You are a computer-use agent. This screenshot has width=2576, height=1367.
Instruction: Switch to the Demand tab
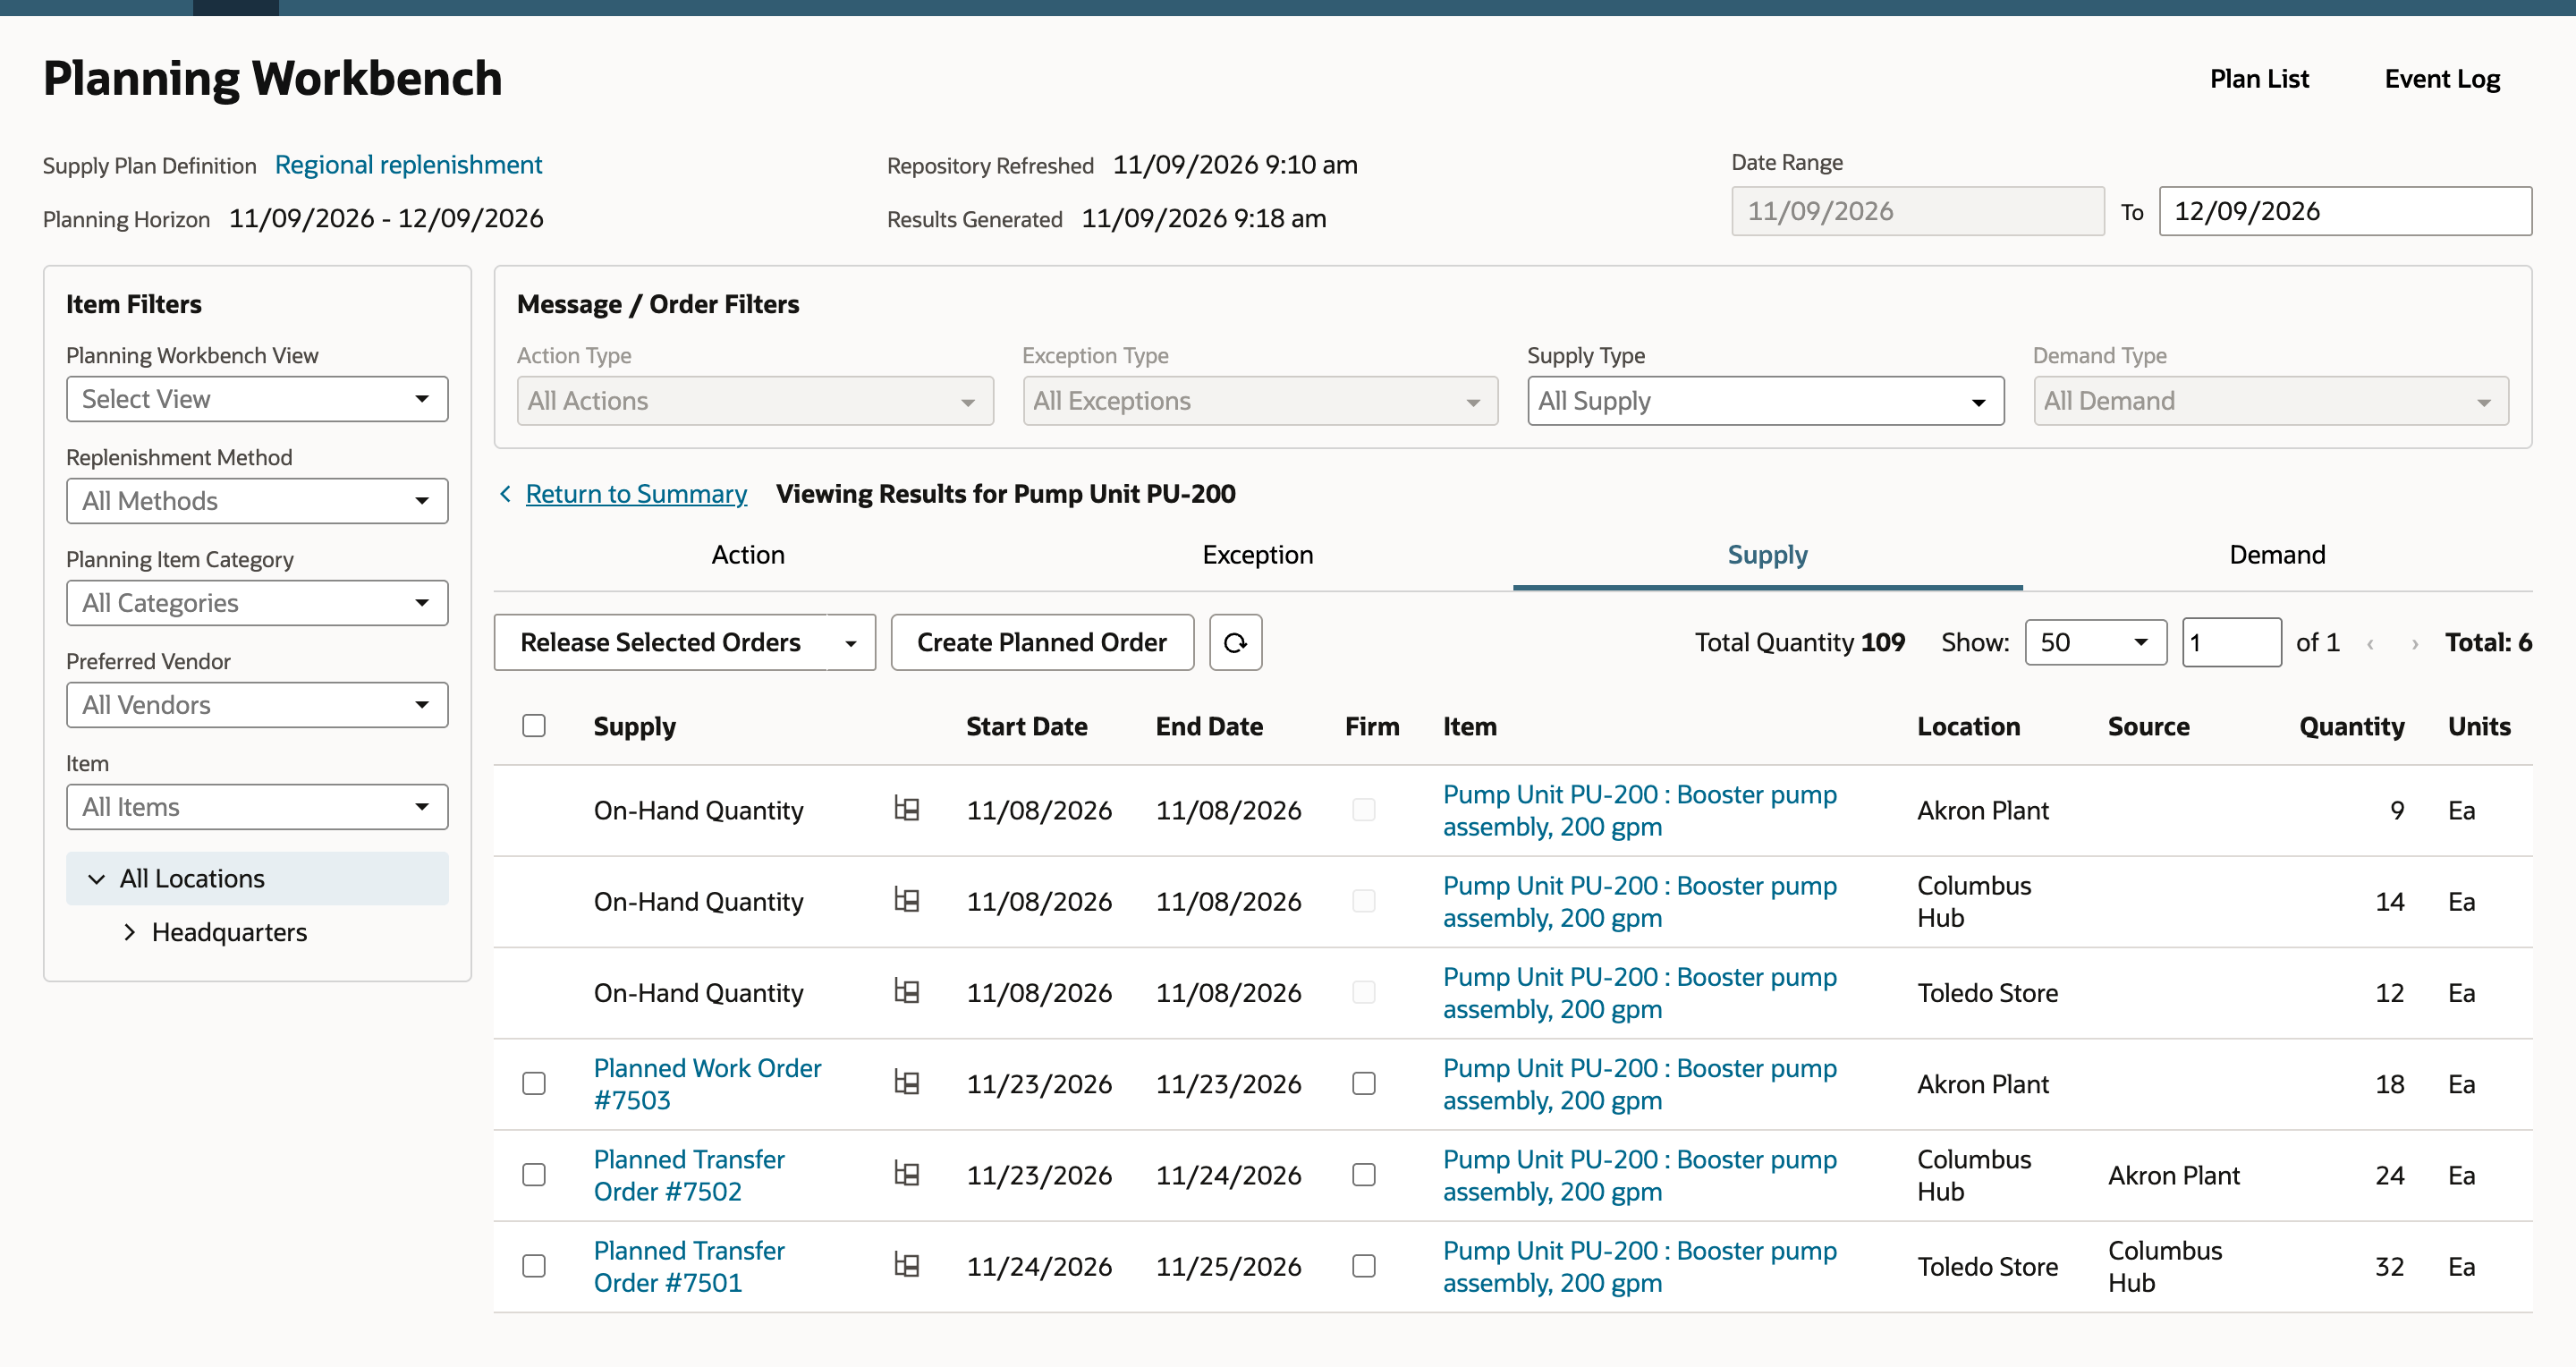click(2277, 555)
